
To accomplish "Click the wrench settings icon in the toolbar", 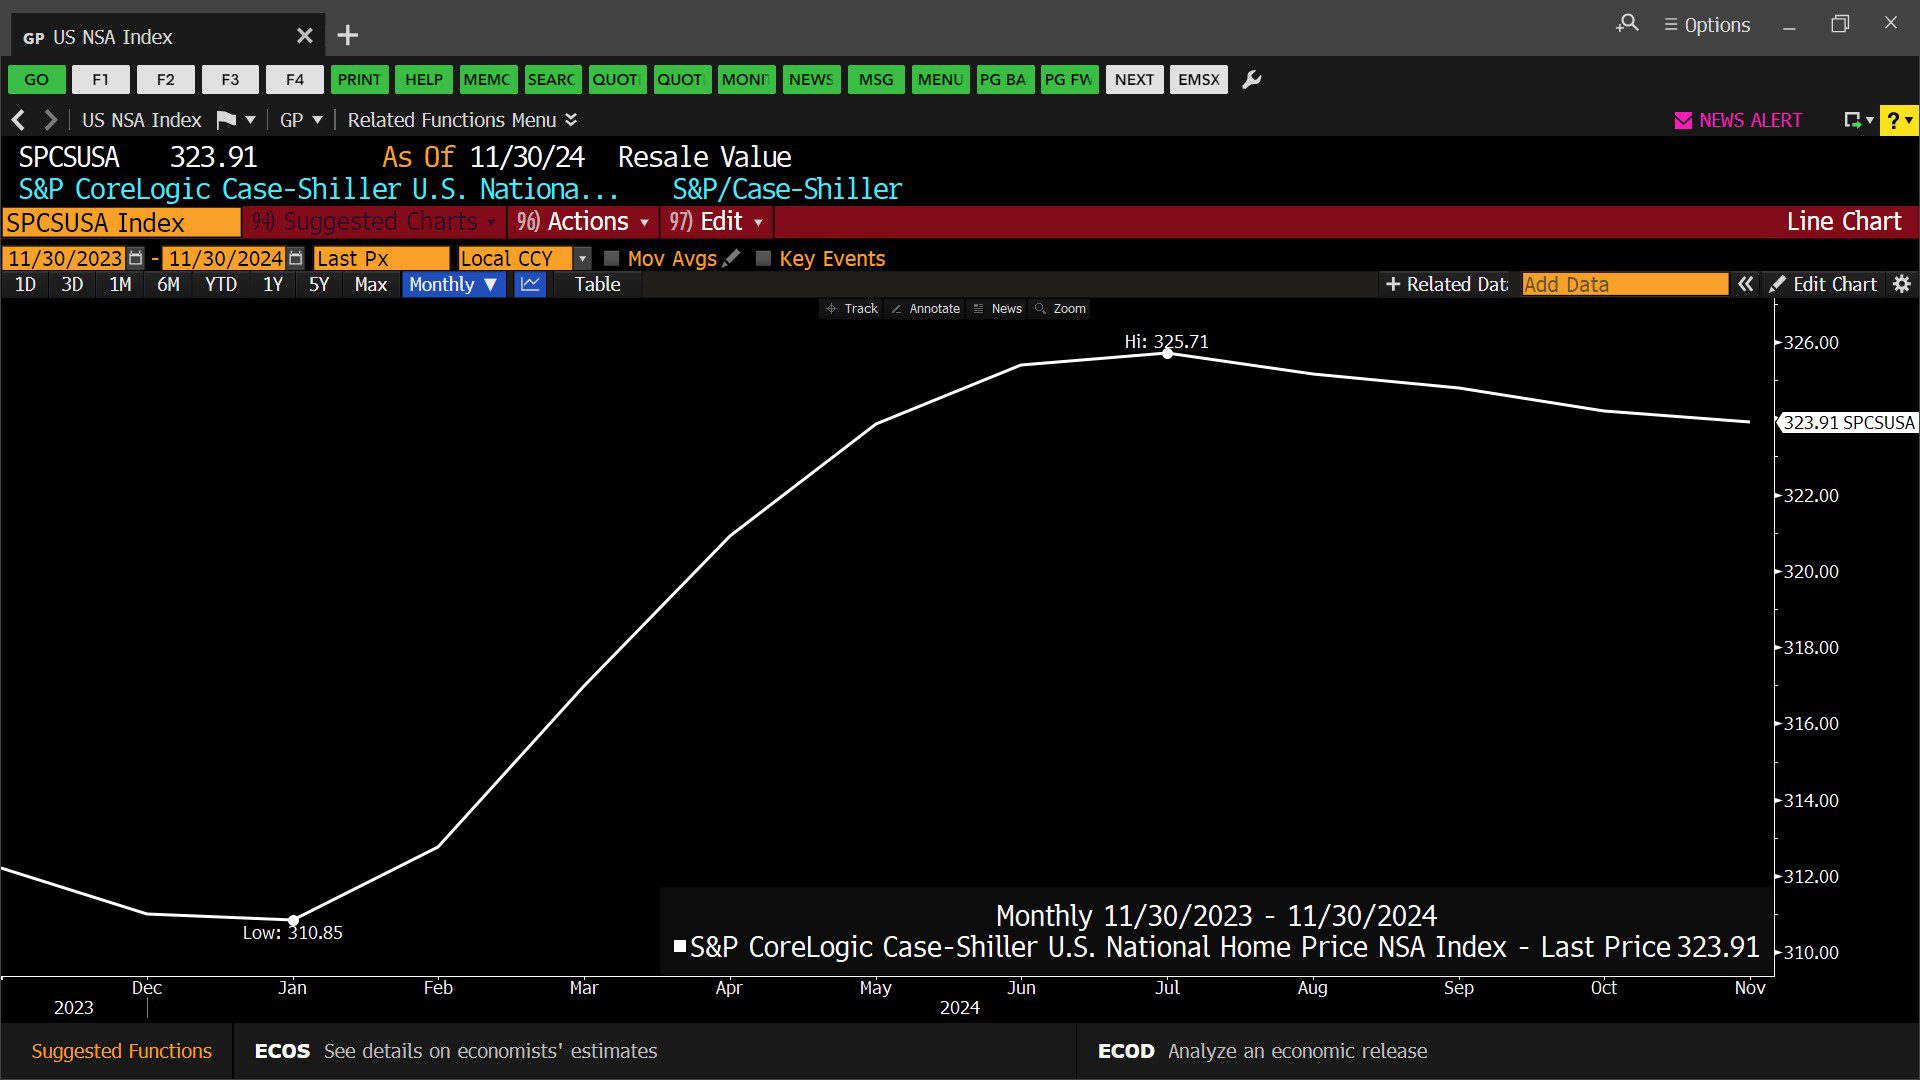I will coord(1251,80).
